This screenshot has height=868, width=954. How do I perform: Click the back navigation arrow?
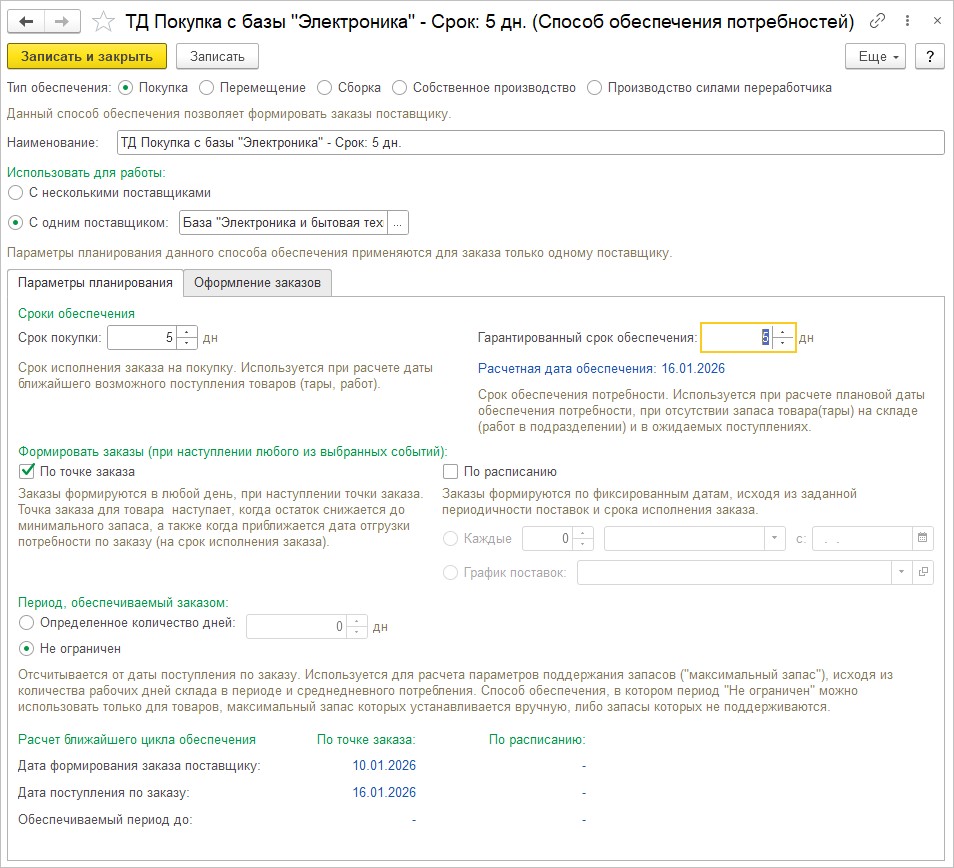(x=27, y=21)
